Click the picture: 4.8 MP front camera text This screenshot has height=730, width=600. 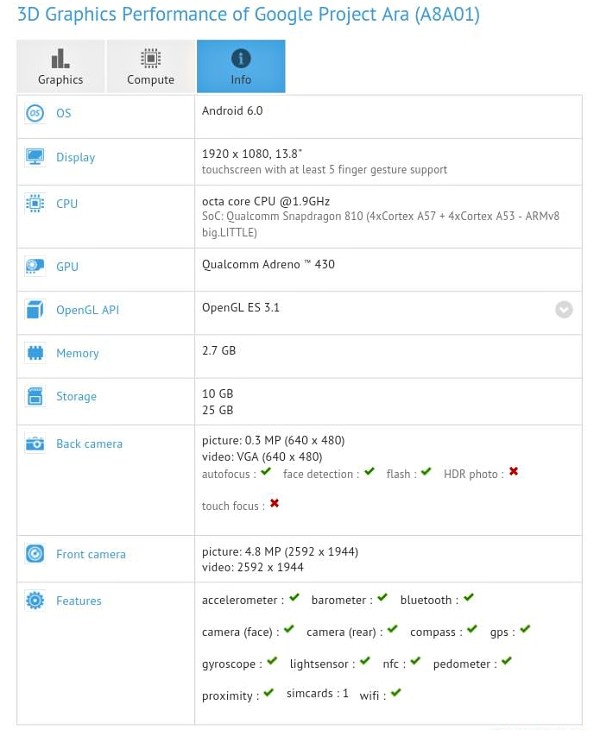(x=280, y=552)
